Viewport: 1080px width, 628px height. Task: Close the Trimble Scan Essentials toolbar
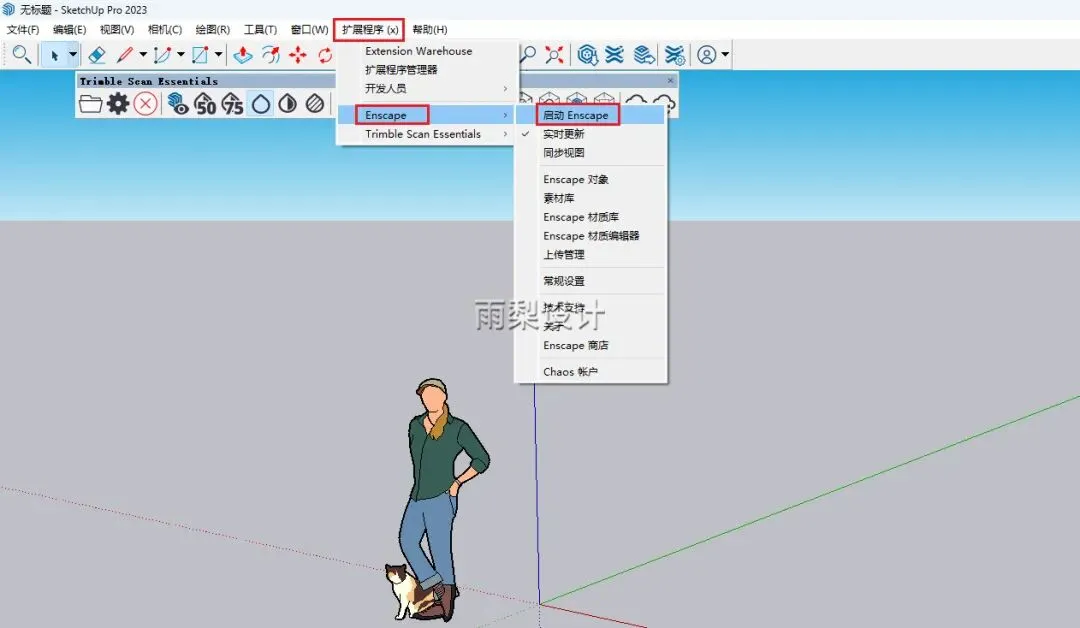point(670,81)
